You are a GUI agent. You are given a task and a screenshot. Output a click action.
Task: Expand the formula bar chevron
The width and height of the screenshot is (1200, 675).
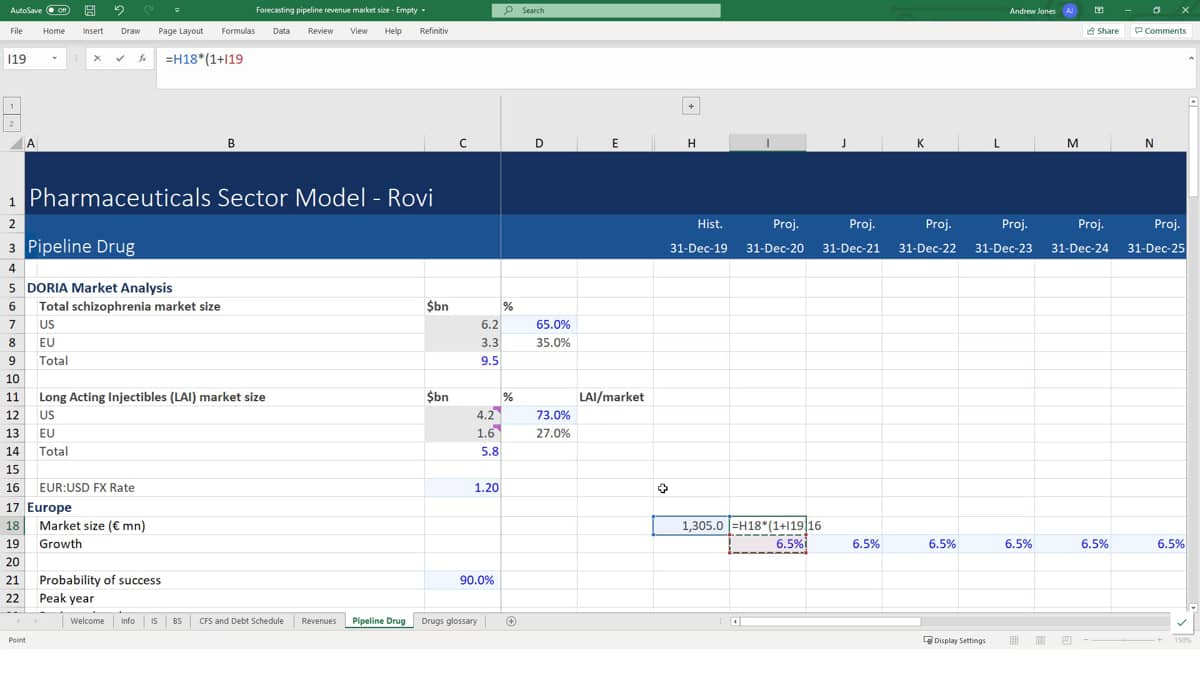(1190, 58)
